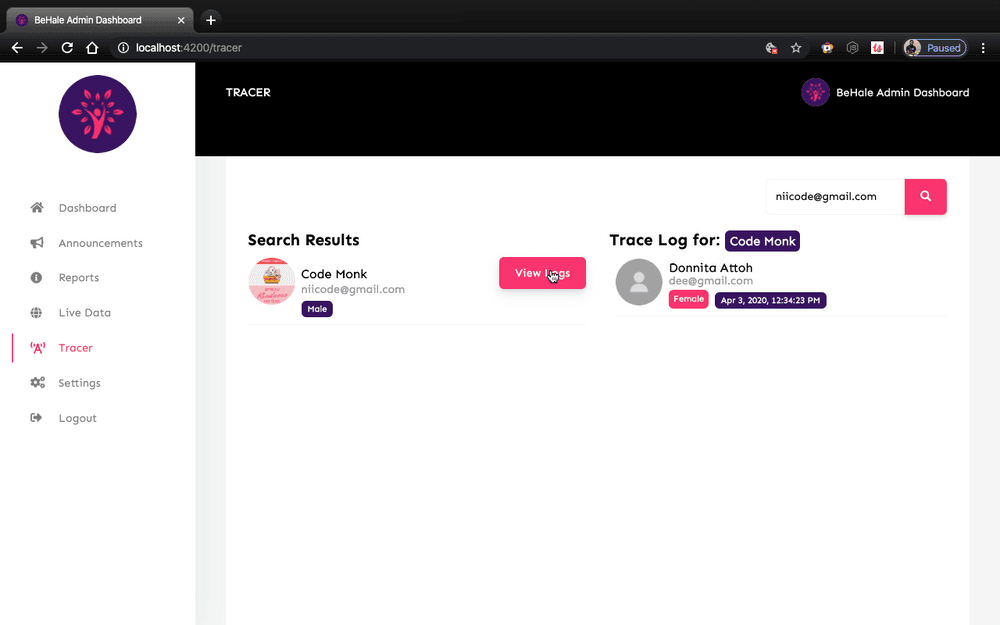Bookmark this page with star icon

(x=796, y=47)
